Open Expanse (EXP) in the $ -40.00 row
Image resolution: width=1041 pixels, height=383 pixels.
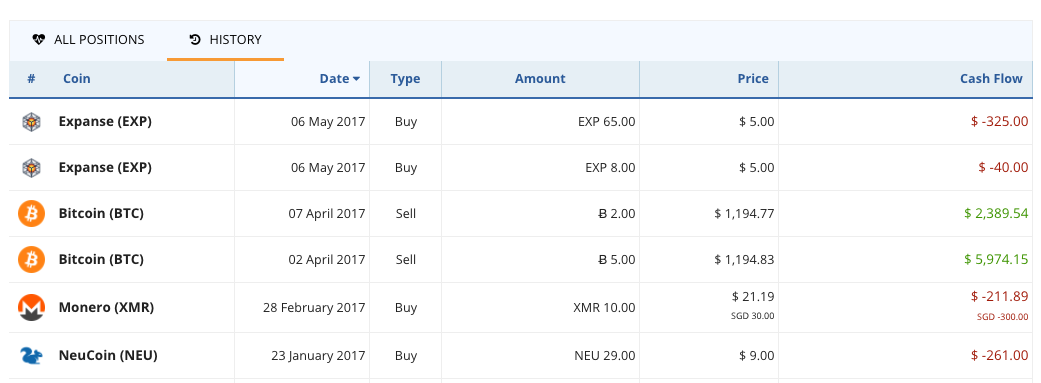click(105, 168)
